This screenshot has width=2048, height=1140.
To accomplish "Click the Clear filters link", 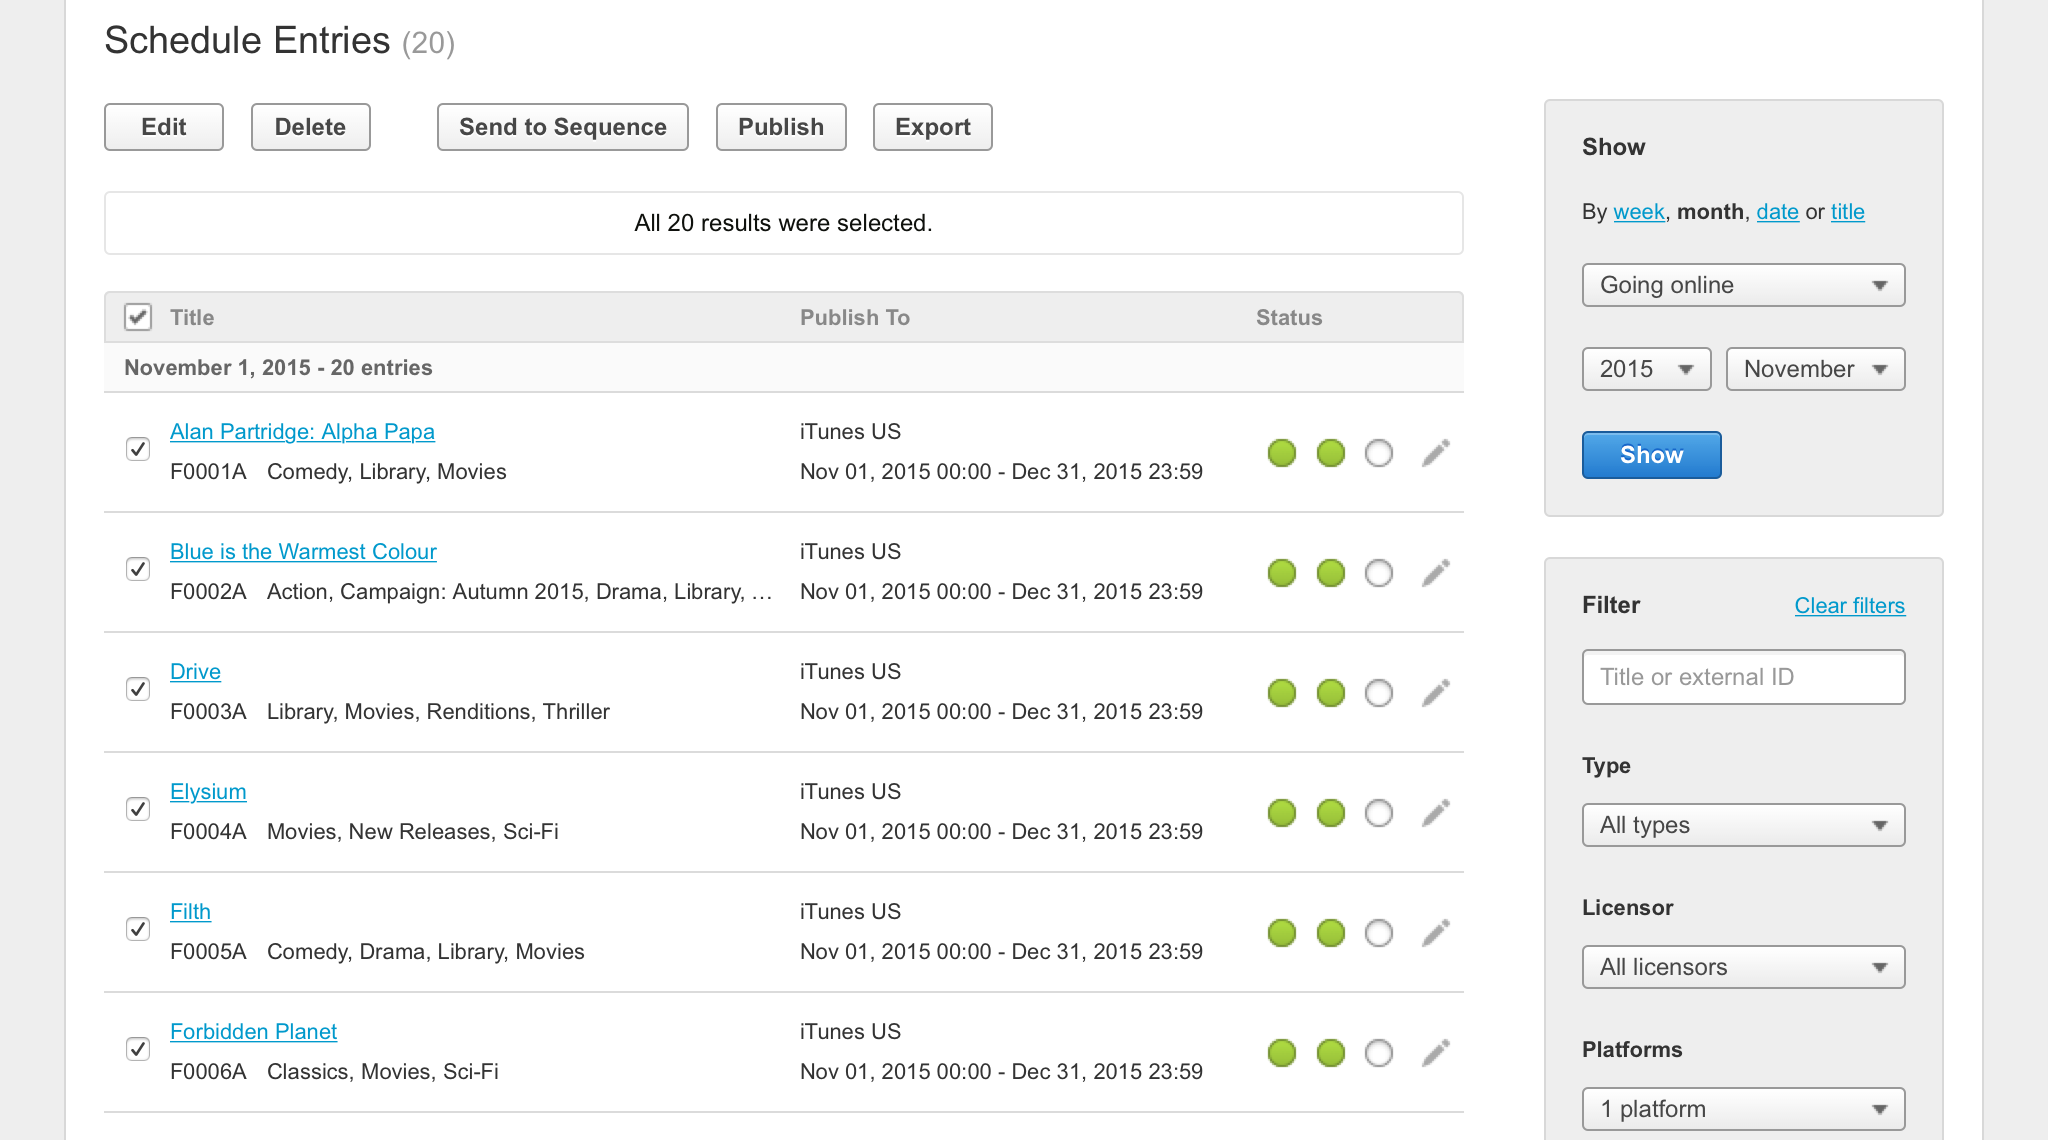I will point(1849,606).
